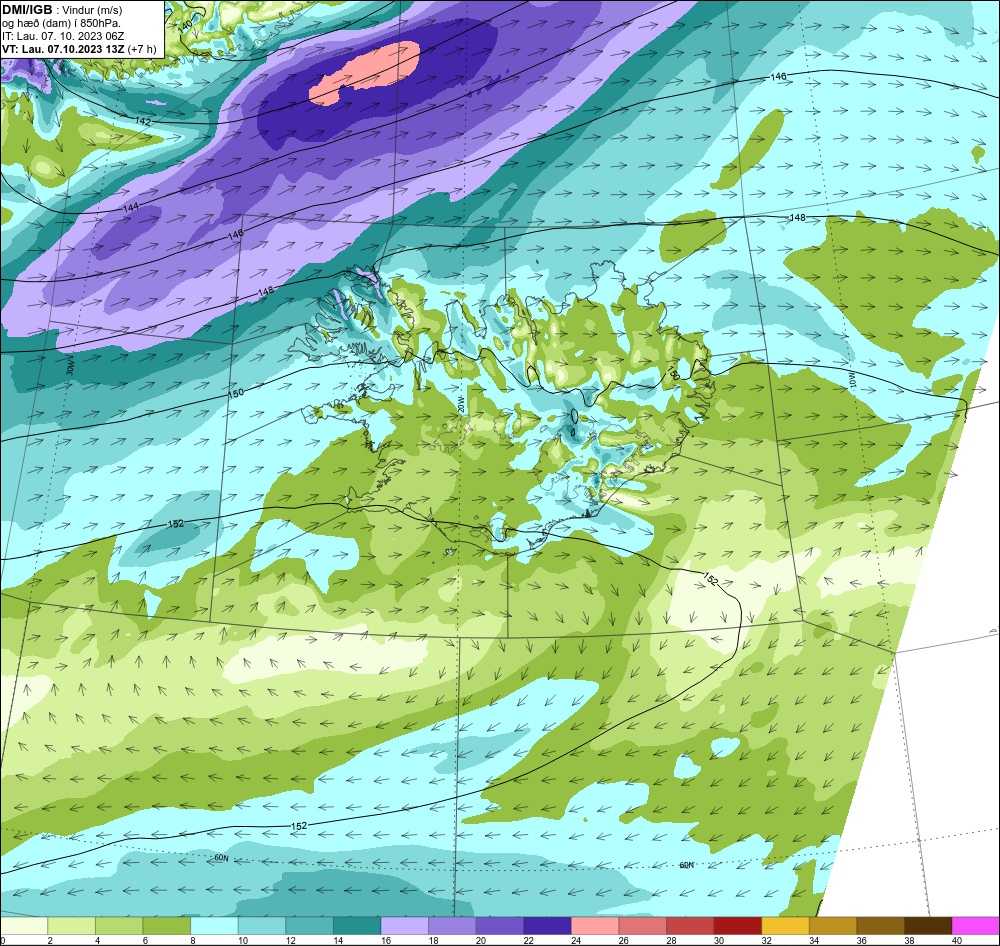The height and width of the screenshot is (946, 1000).
Task: Click the '140' contour label
Action: [186, 26]
